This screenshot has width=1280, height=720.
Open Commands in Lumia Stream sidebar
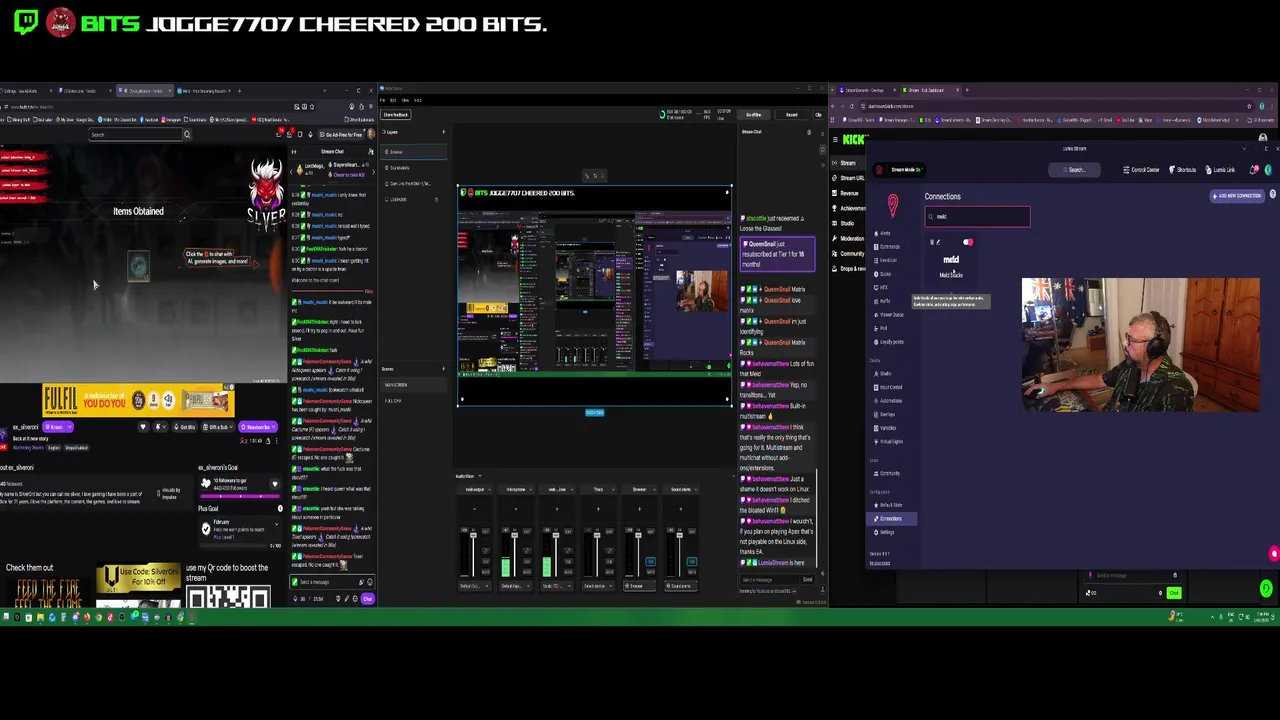tap(887, 246)
